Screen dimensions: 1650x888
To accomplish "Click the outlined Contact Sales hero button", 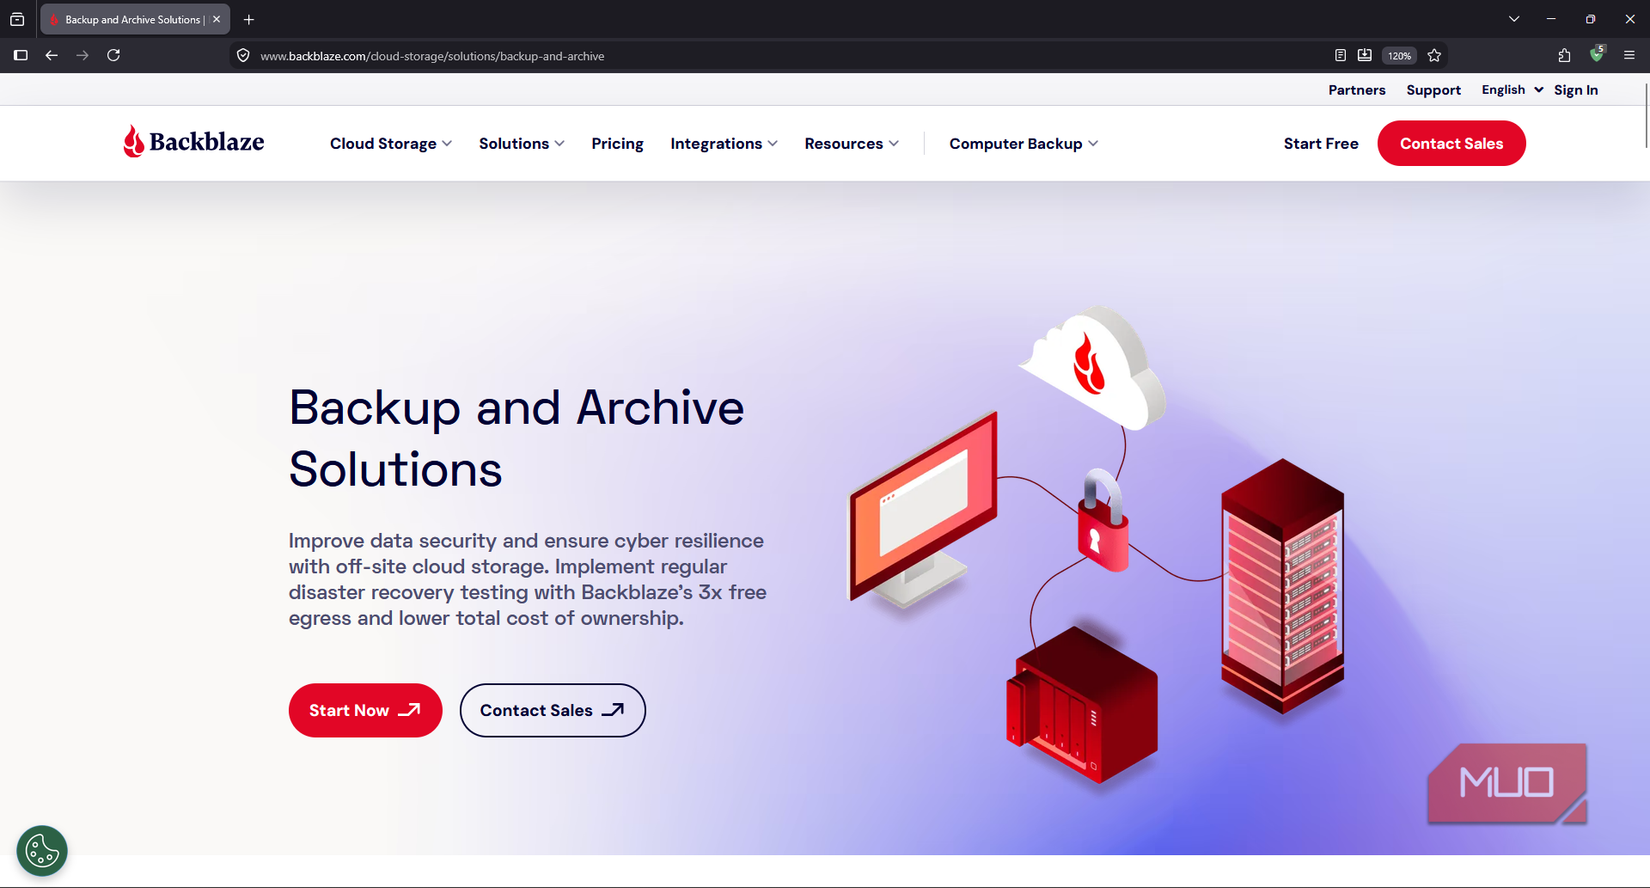I will pyautogui.click(x=552, y=710).
